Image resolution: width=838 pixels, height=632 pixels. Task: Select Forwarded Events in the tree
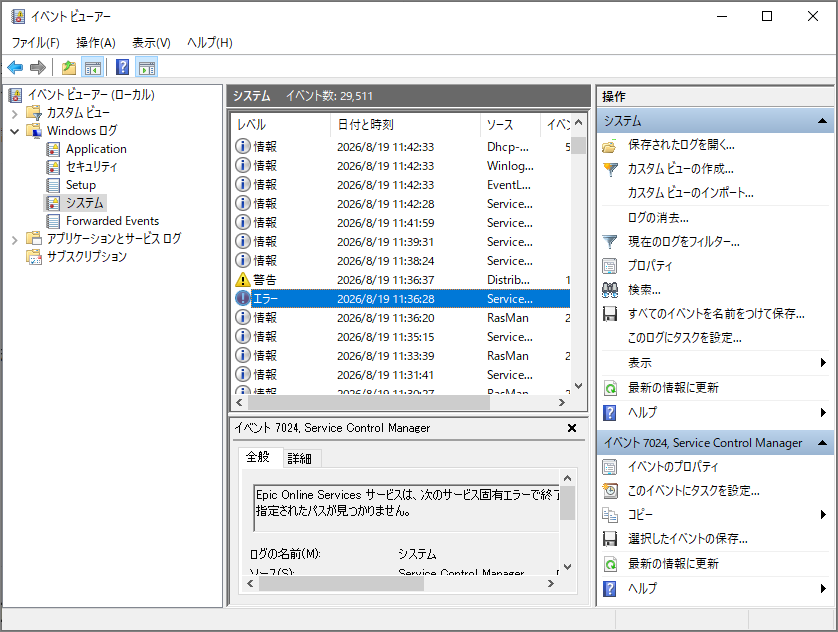click(x=112, y=221)
